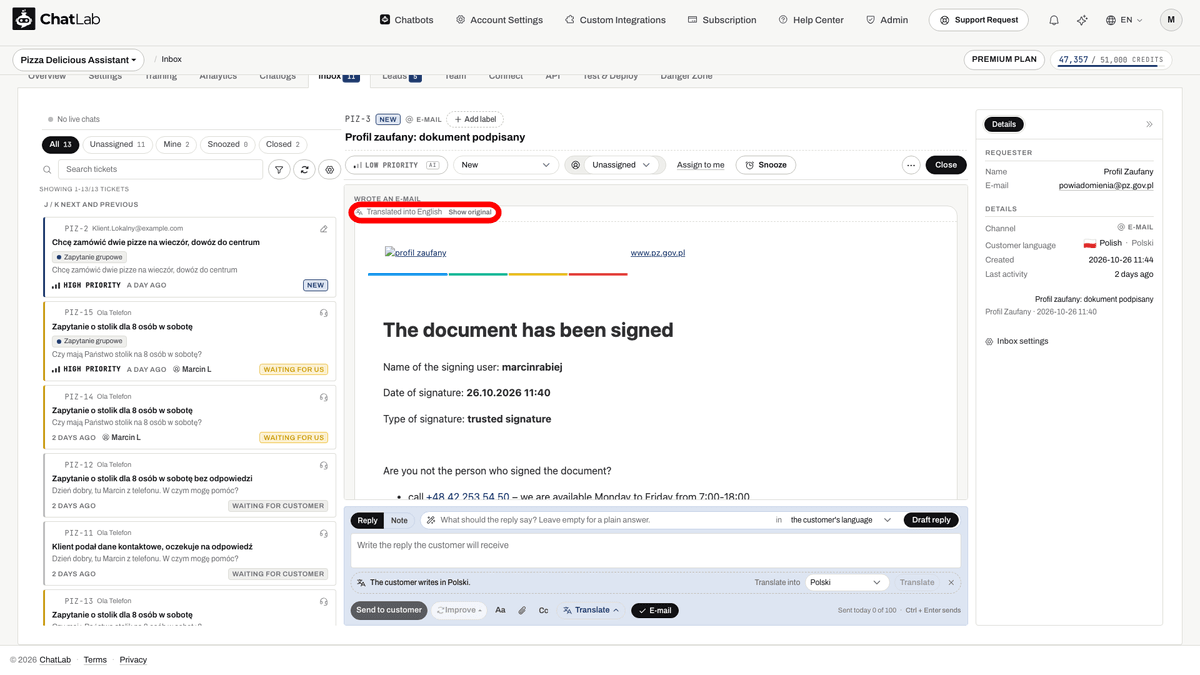
Task: Show original untranslated email
Action: pyautogui.click(x=470, y=213)
